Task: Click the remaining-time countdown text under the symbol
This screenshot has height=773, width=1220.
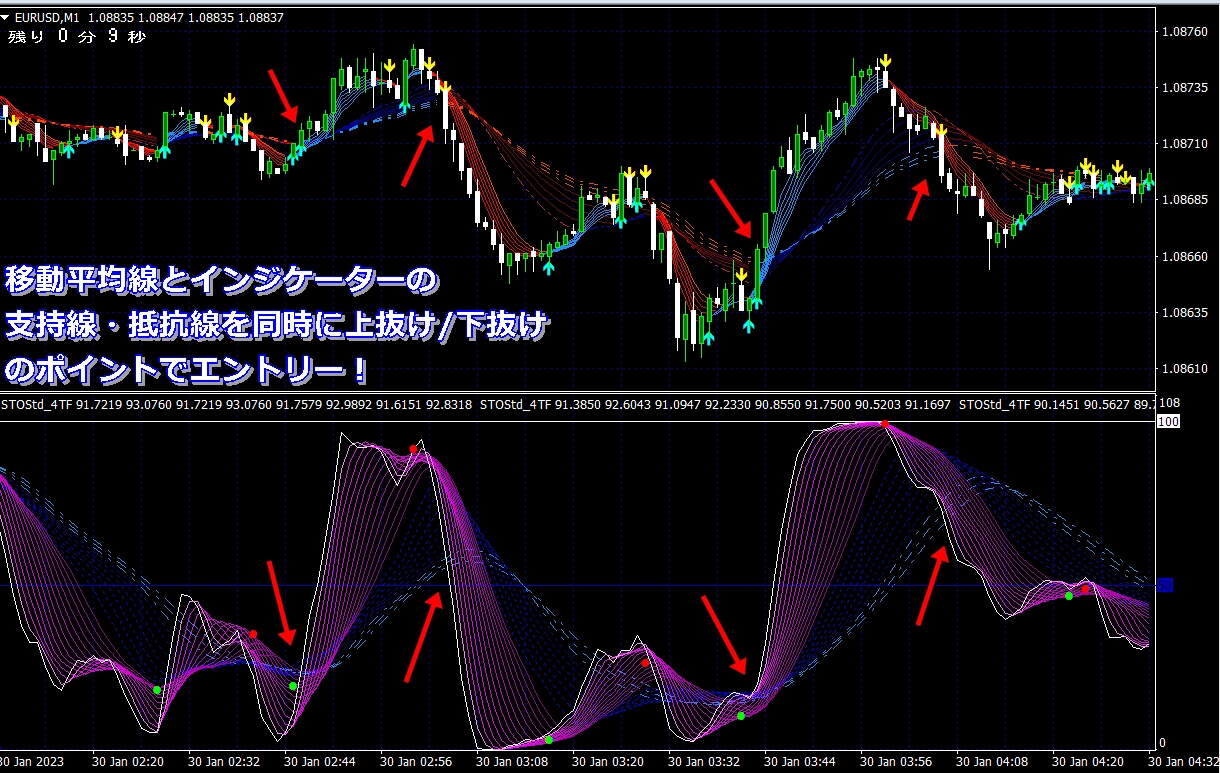Action: pos(77,37)
